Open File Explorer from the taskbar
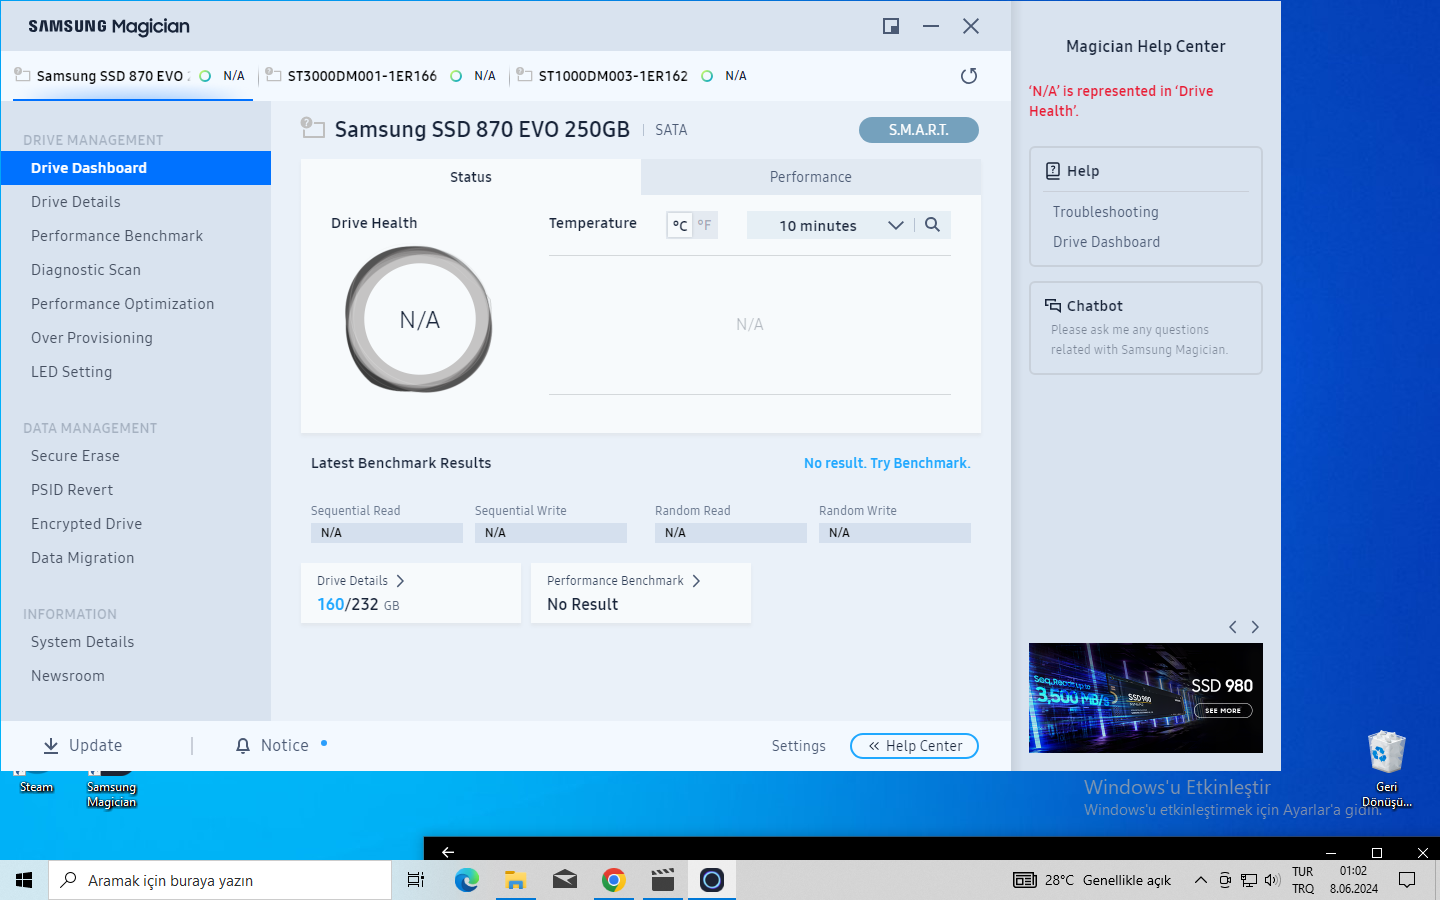The width and height of the screenshot is (1440, 900). point(515,880)
